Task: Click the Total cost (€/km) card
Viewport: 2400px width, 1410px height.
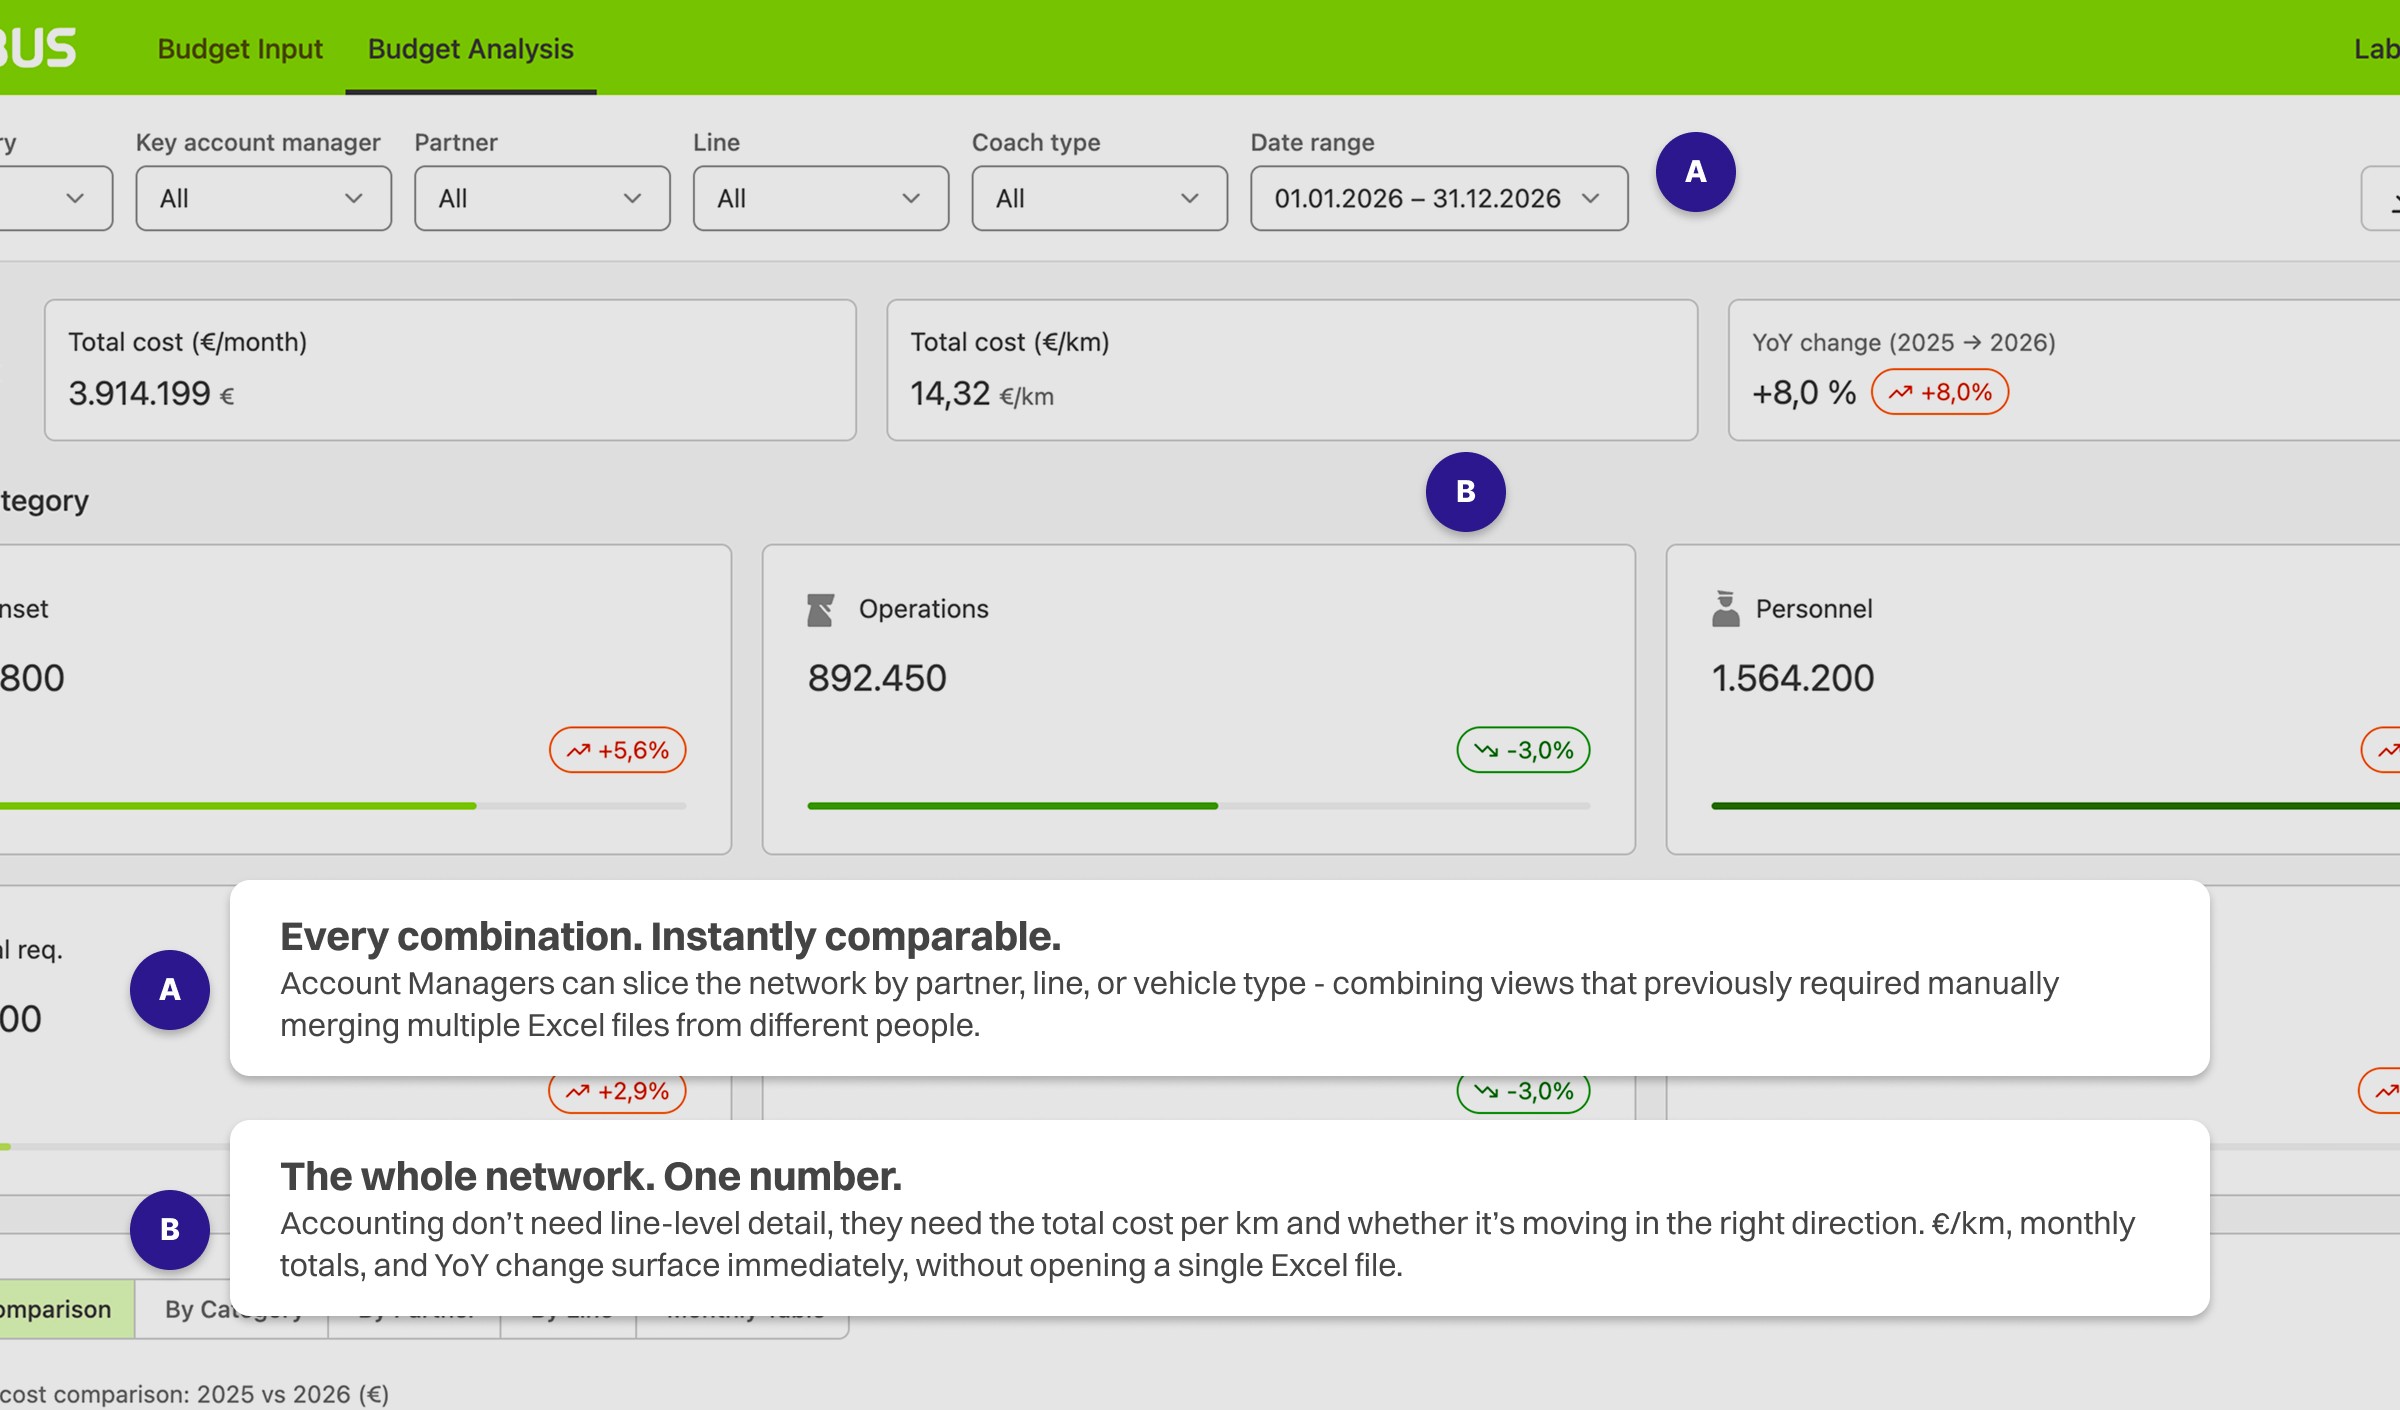Action: pos(1291,370)
